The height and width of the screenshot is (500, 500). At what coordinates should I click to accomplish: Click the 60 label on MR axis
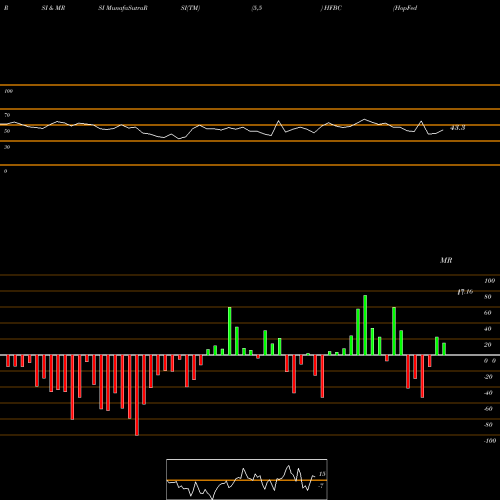488,313
